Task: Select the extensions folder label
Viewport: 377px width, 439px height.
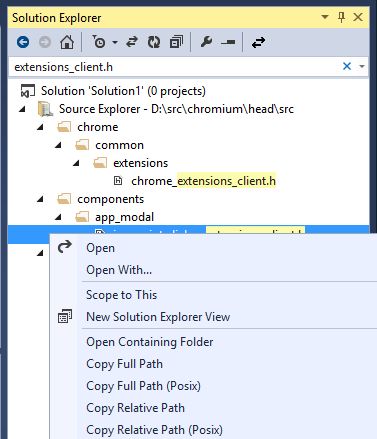Action: (x=140, y=163)
